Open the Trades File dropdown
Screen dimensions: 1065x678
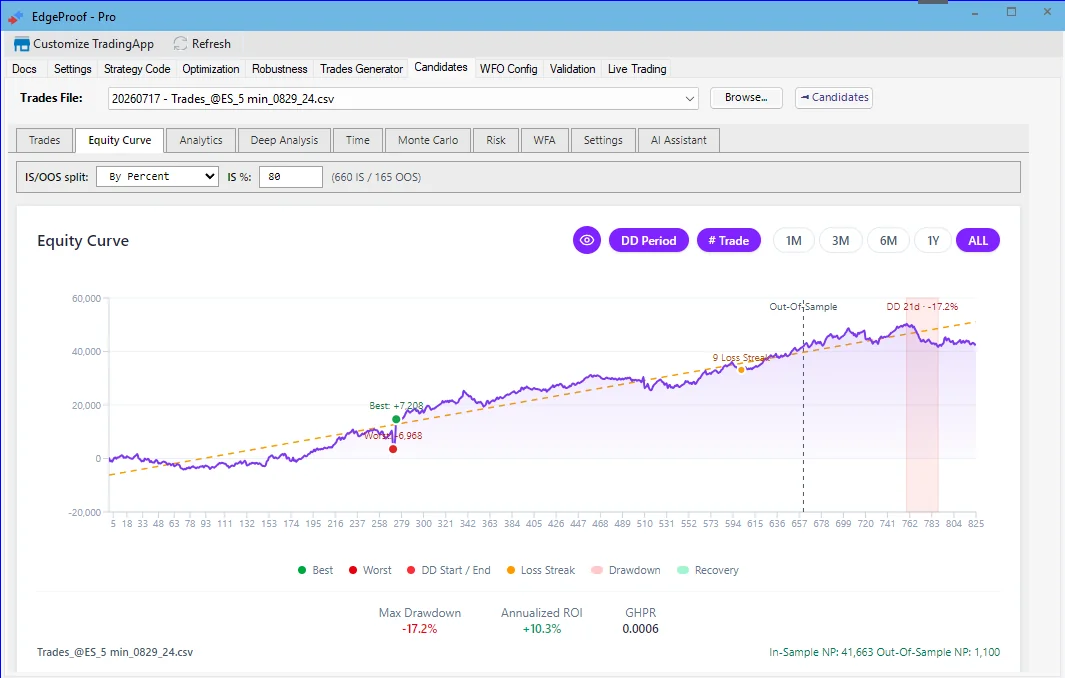pyautogui.click(x=403, y=99)
